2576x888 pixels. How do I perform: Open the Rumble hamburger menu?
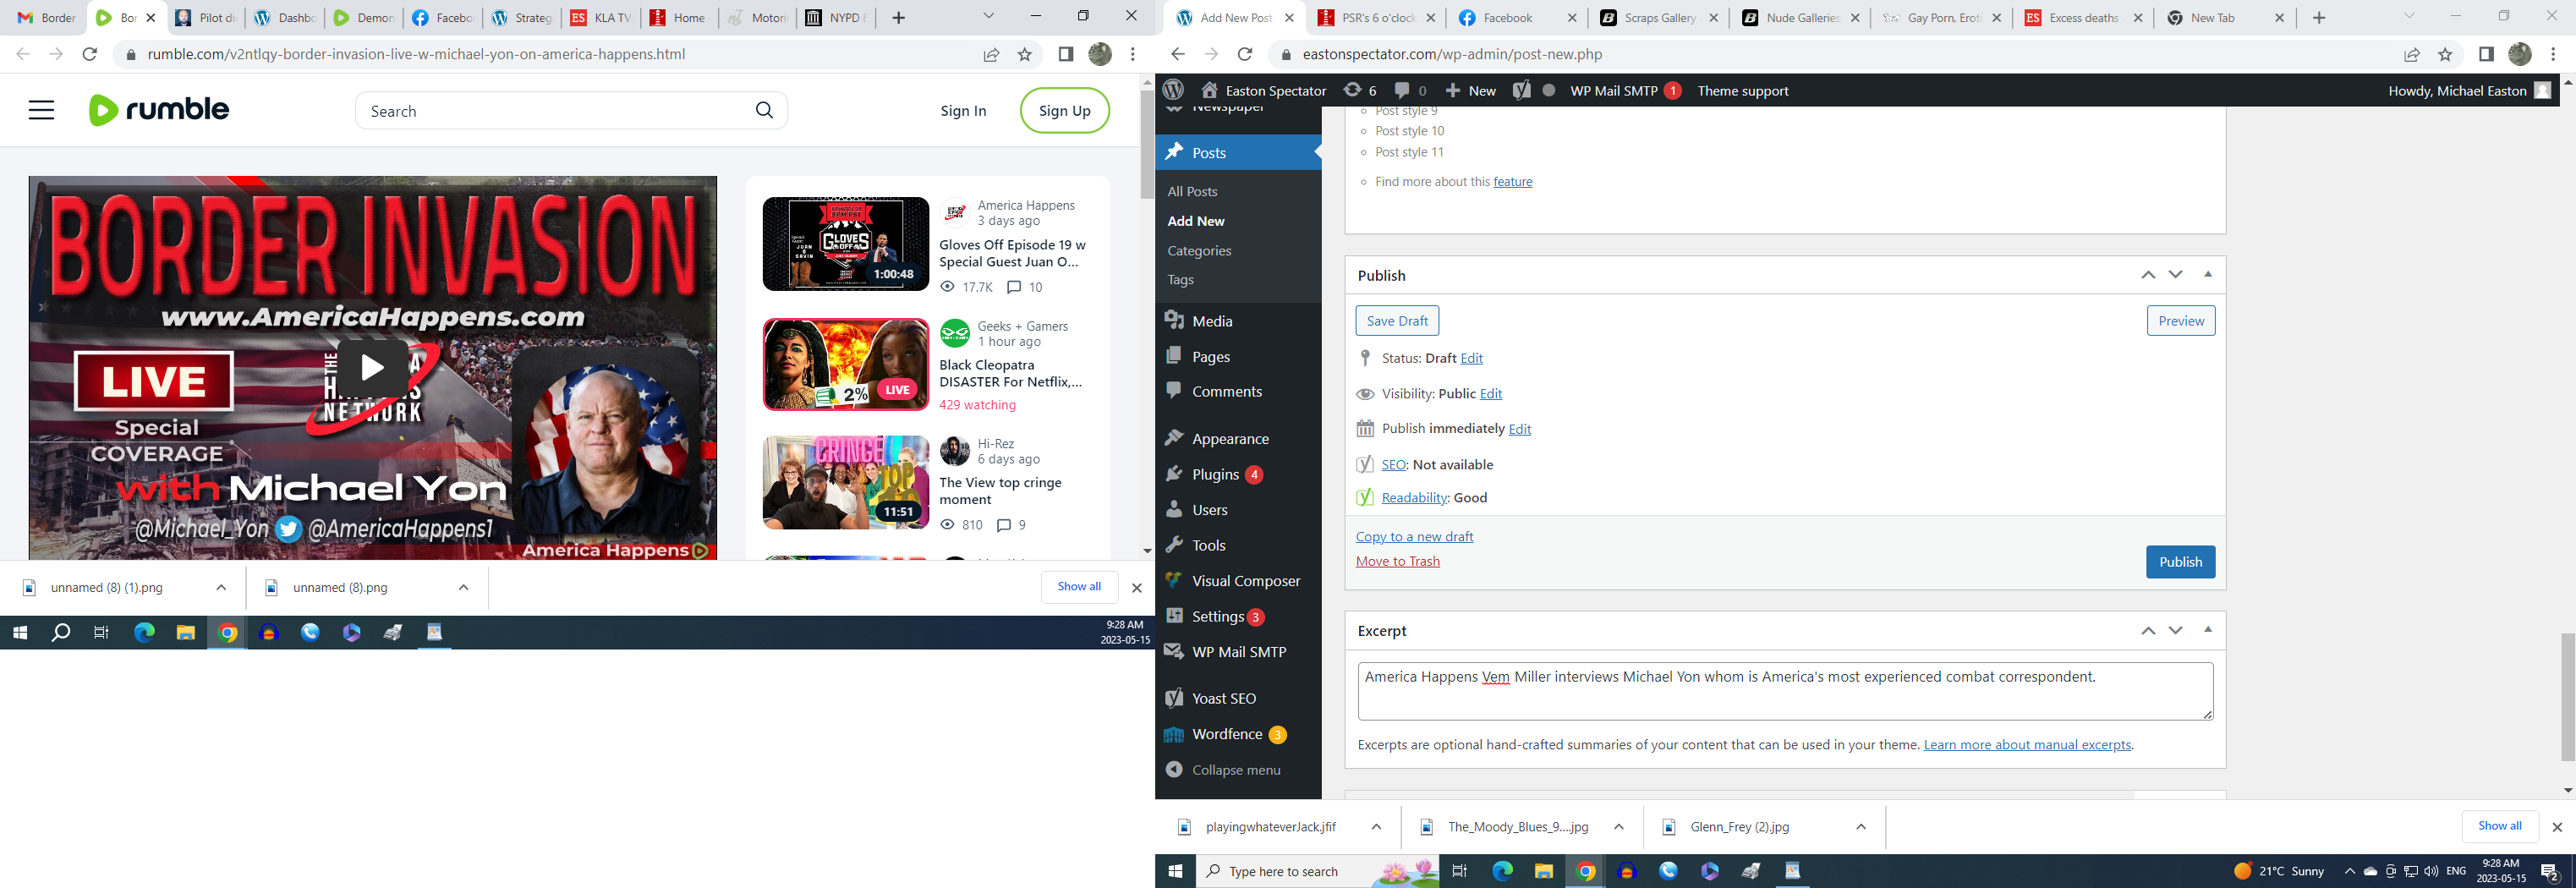click(x=41, y=110)
